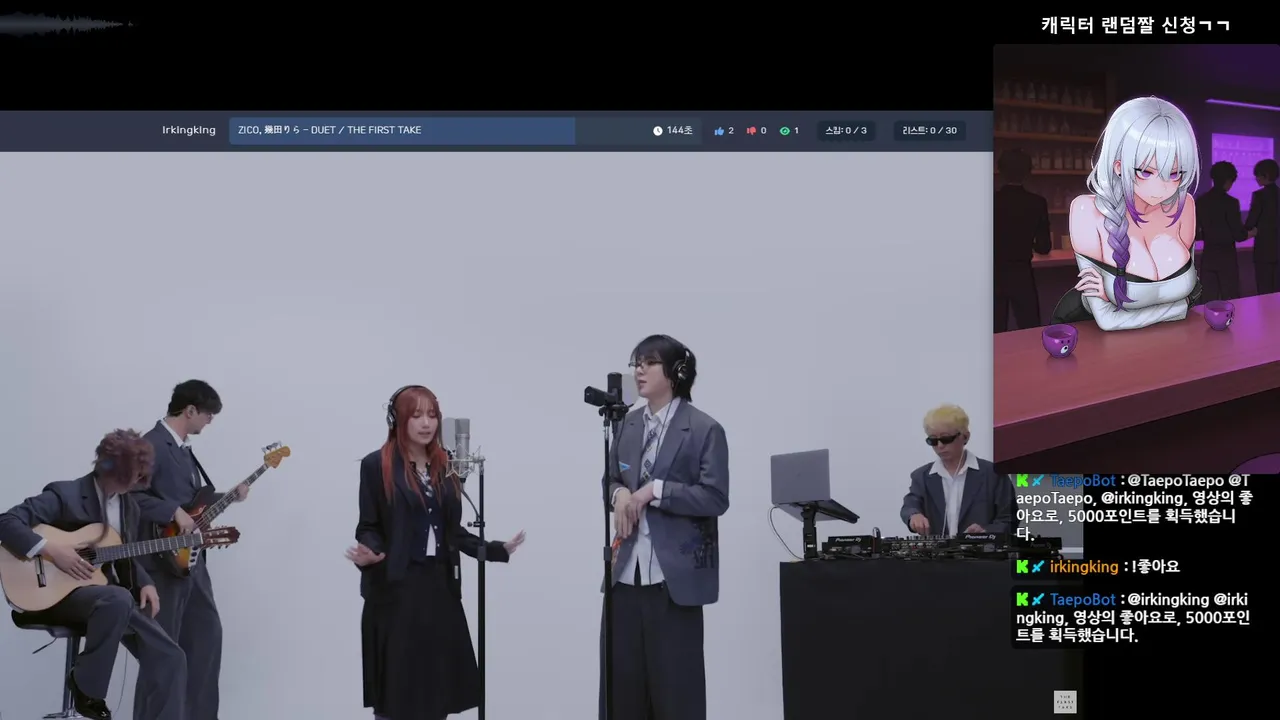Click the irkingking requester name in top bar
Image resolution: width=1280 pixels, height=720 pixels.
click(189, 131)
